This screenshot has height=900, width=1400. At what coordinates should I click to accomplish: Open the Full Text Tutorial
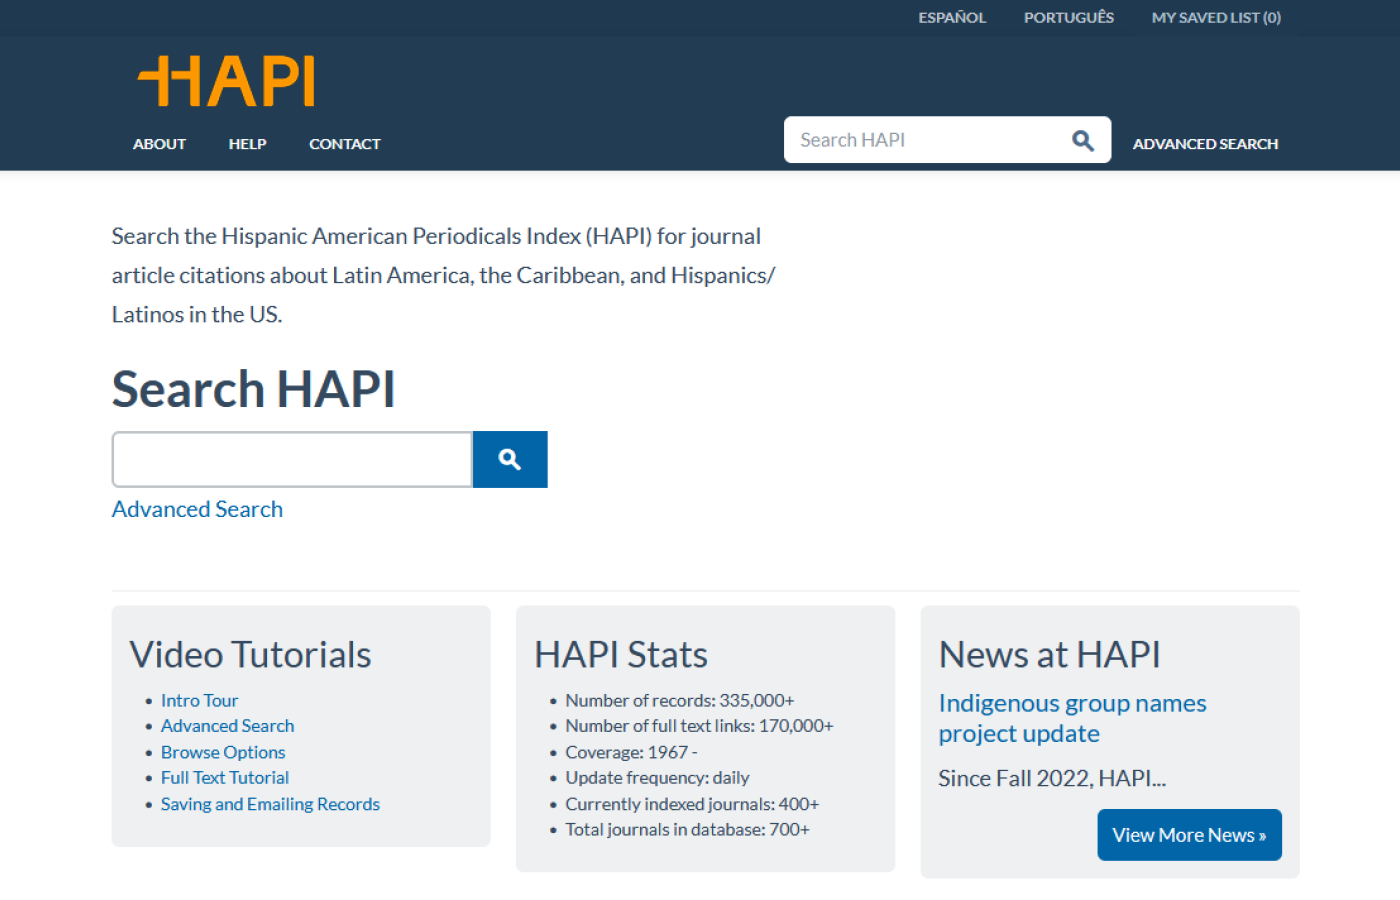pyautogui.click(x=224, y=777)
